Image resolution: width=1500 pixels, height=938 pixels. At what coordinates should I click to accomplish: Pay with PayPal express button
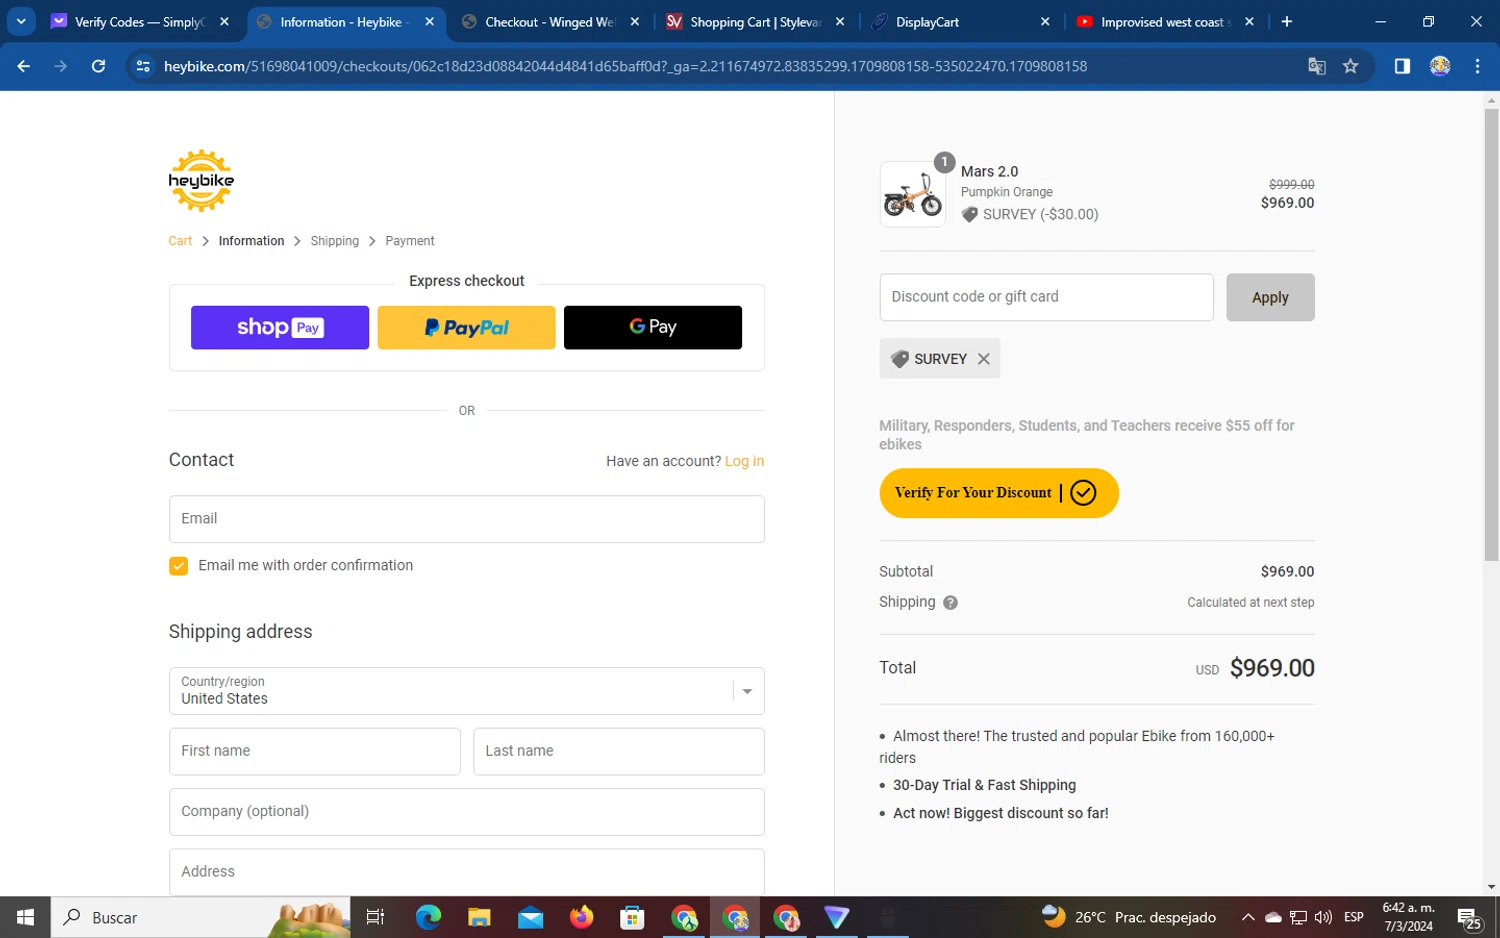click(466, 328)
